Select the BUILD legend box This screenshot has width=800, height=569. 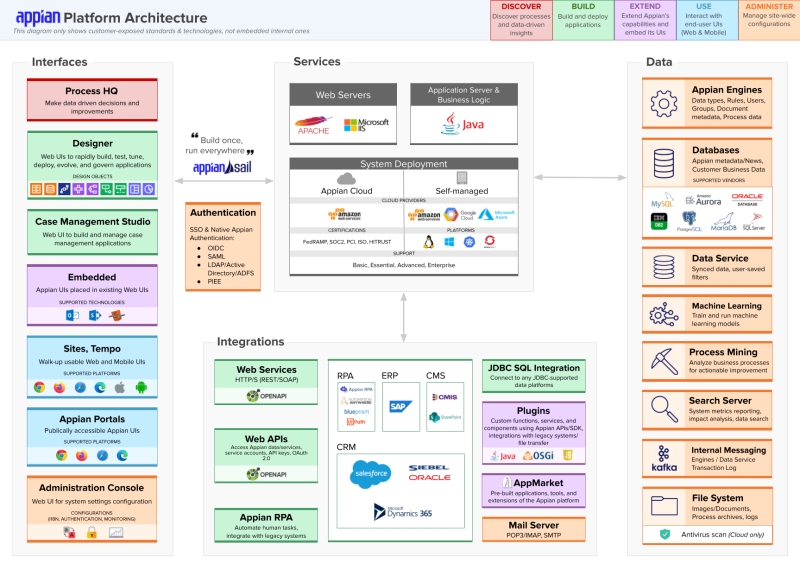(583, 20)
